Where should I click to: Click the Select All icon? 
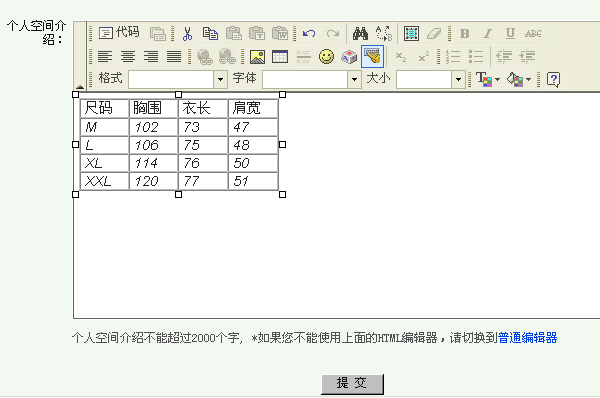[411, 34]
